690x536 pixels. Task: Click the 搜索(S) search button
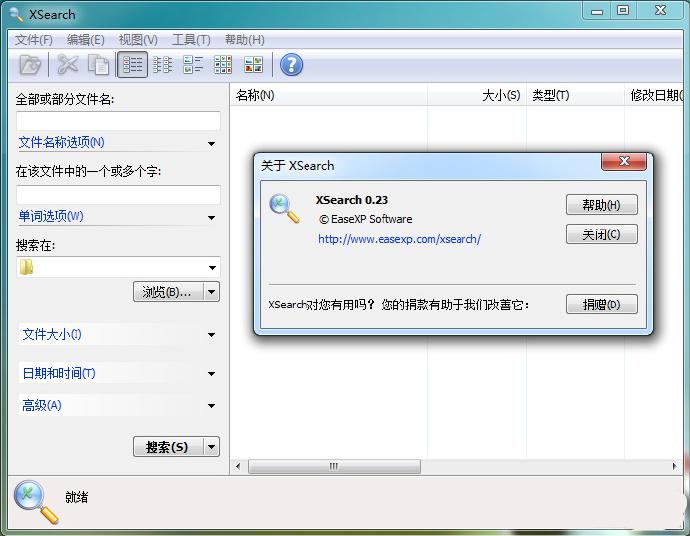pos(169,447)
